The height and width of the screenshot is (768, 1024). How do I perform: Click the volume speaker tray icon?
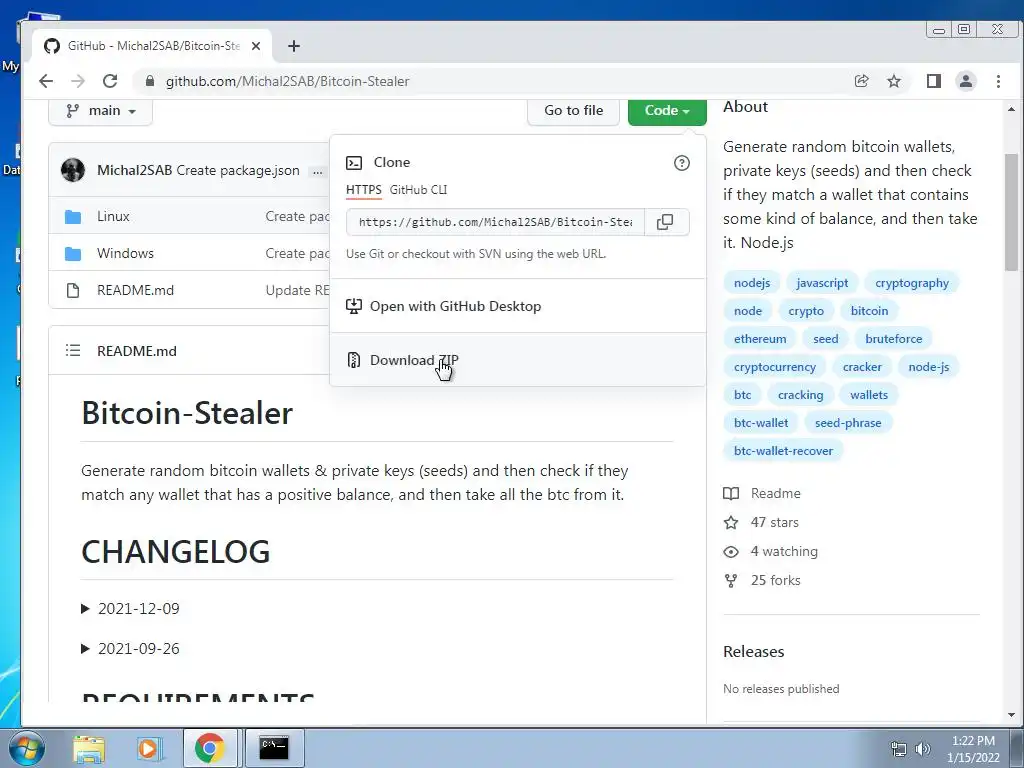[x=922, y=749]
